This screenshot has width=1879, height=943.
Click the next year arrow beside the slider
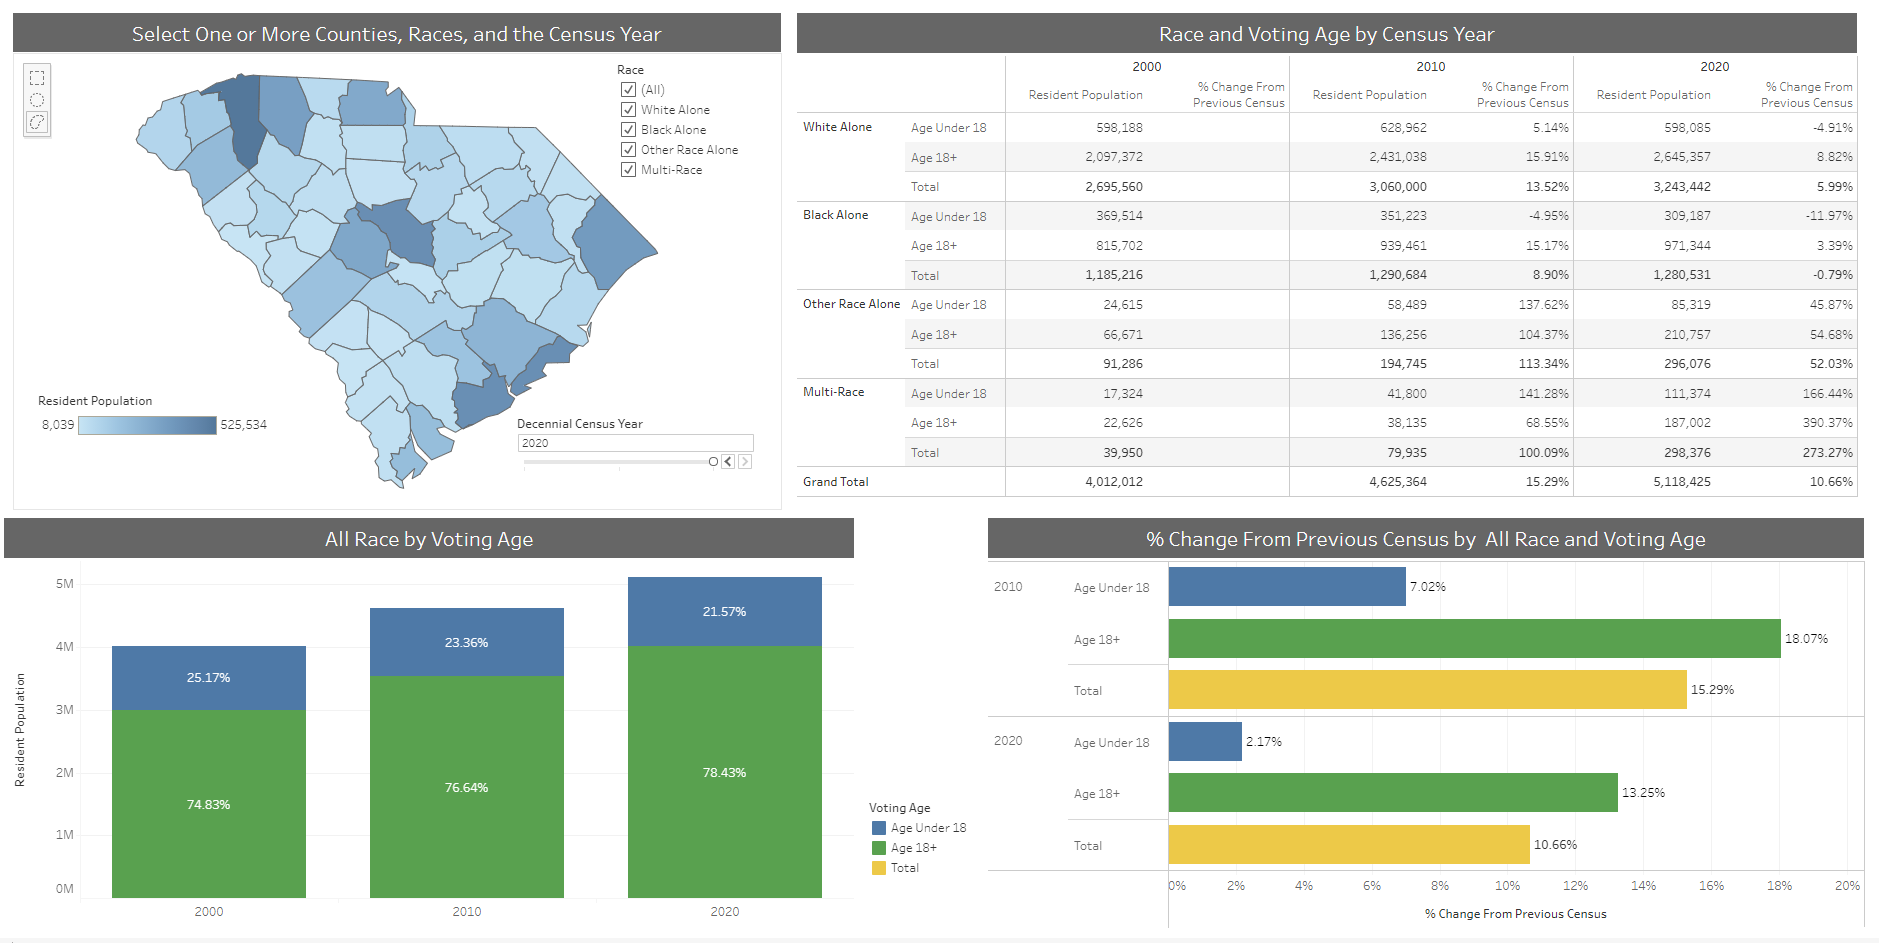pyautogui.click(x=745, y=461)
